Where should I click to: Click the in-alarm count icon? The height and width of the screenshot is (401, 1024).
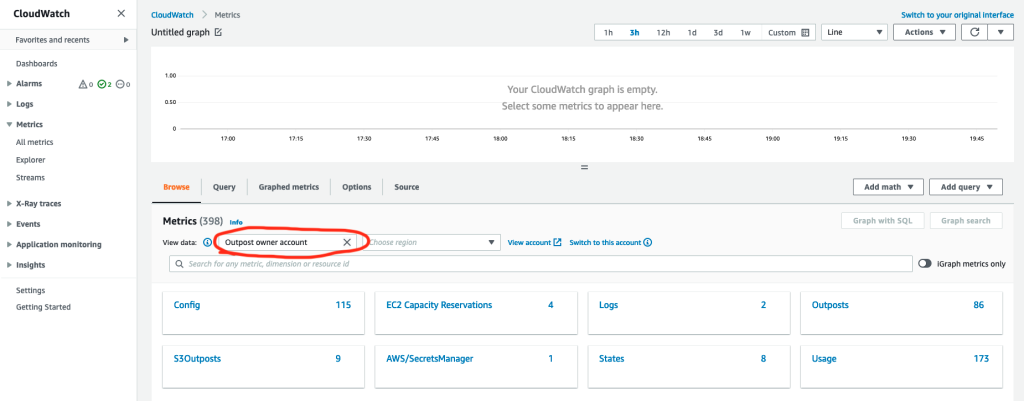(83, 84)
